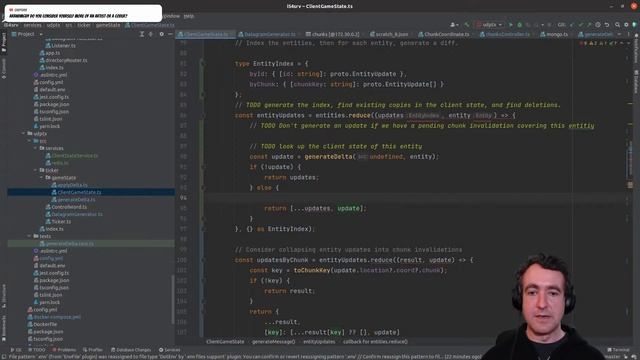Toggle the Structure tool window side tab
This screenshot has height=360, width=640.
[x=4, y=296]
